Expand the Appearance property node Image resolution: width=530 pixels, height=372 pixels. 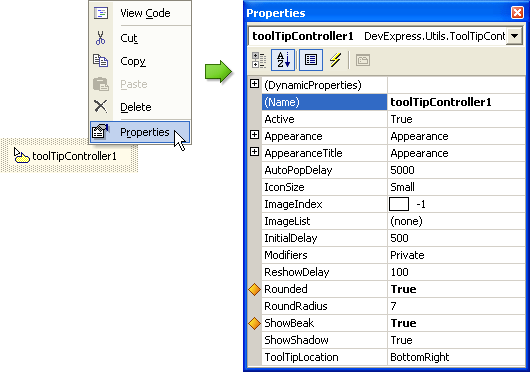click(255, 135)
